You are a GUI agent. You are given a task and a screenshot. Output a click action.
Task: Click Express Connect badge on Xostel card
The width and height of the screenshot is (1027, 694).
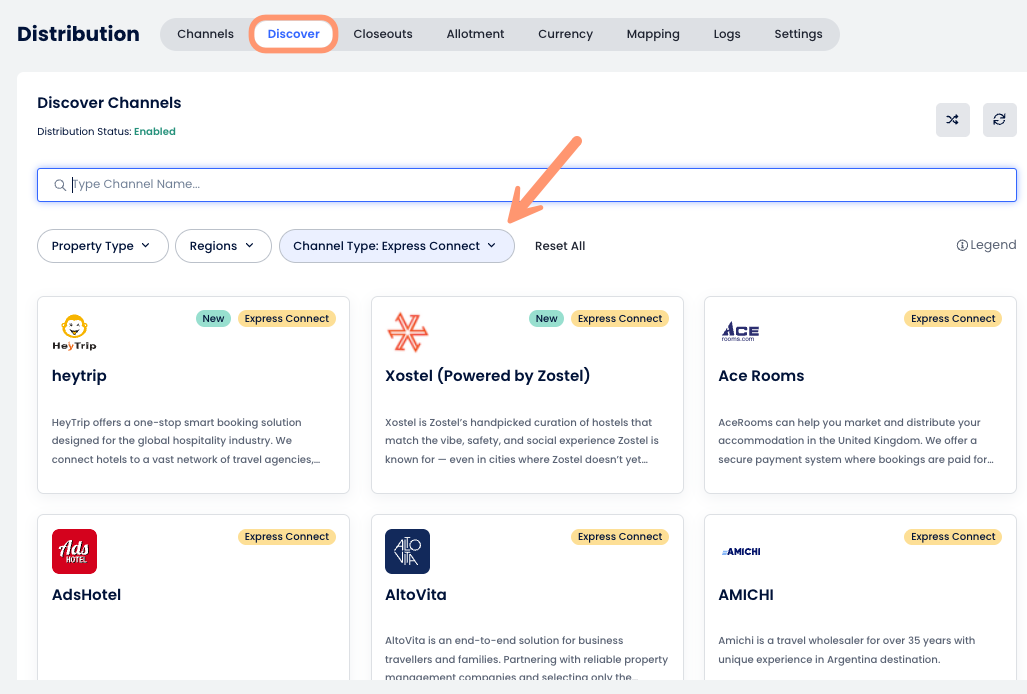[620, 319]
